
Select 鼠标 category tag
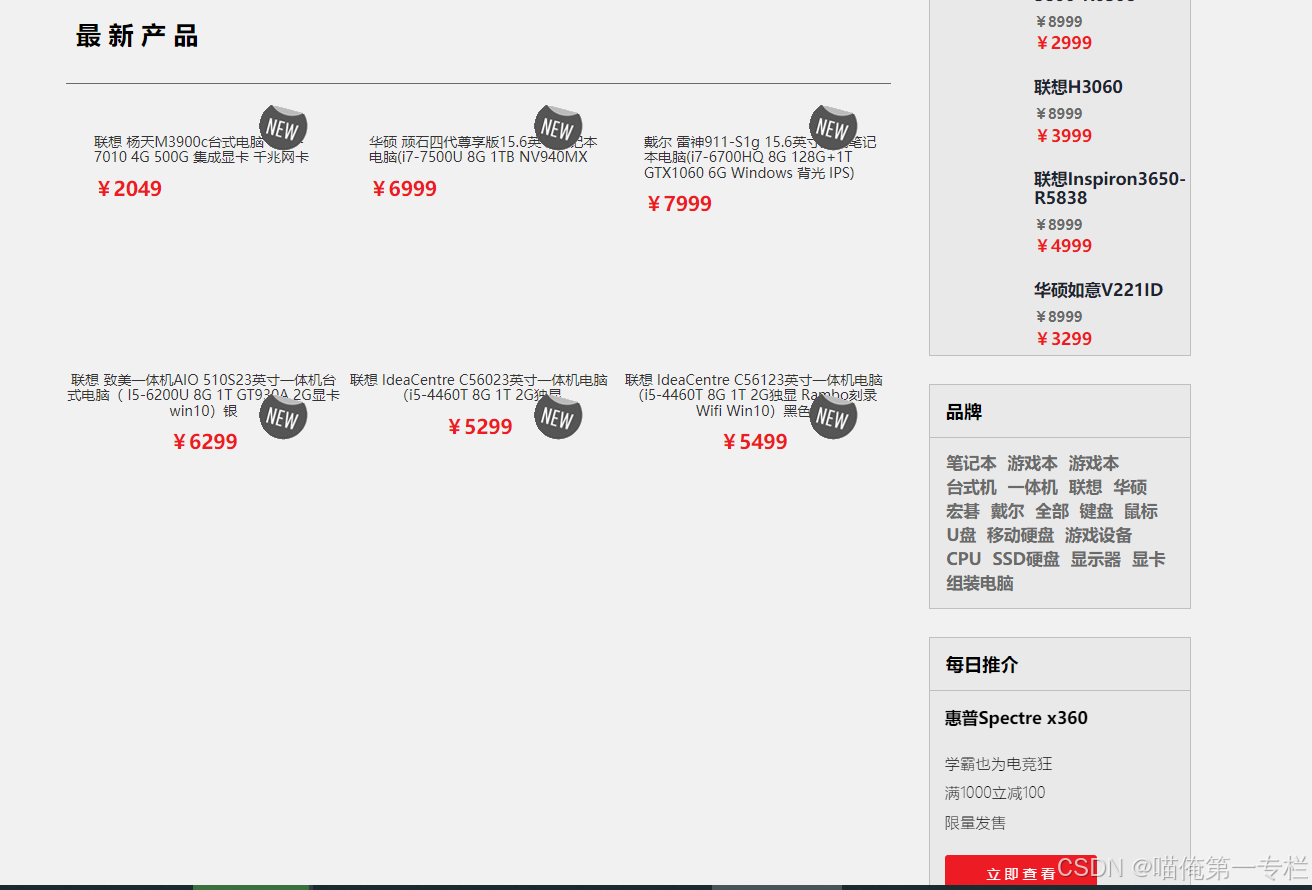click(1141, 511)
